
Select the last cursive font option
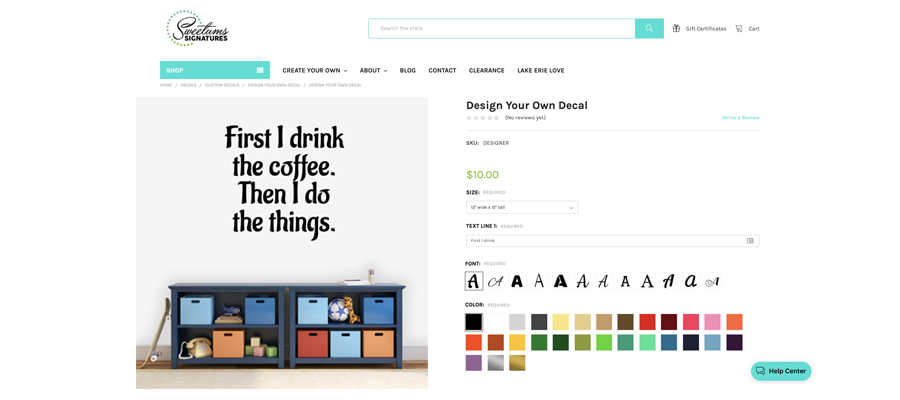coord(712,281)
